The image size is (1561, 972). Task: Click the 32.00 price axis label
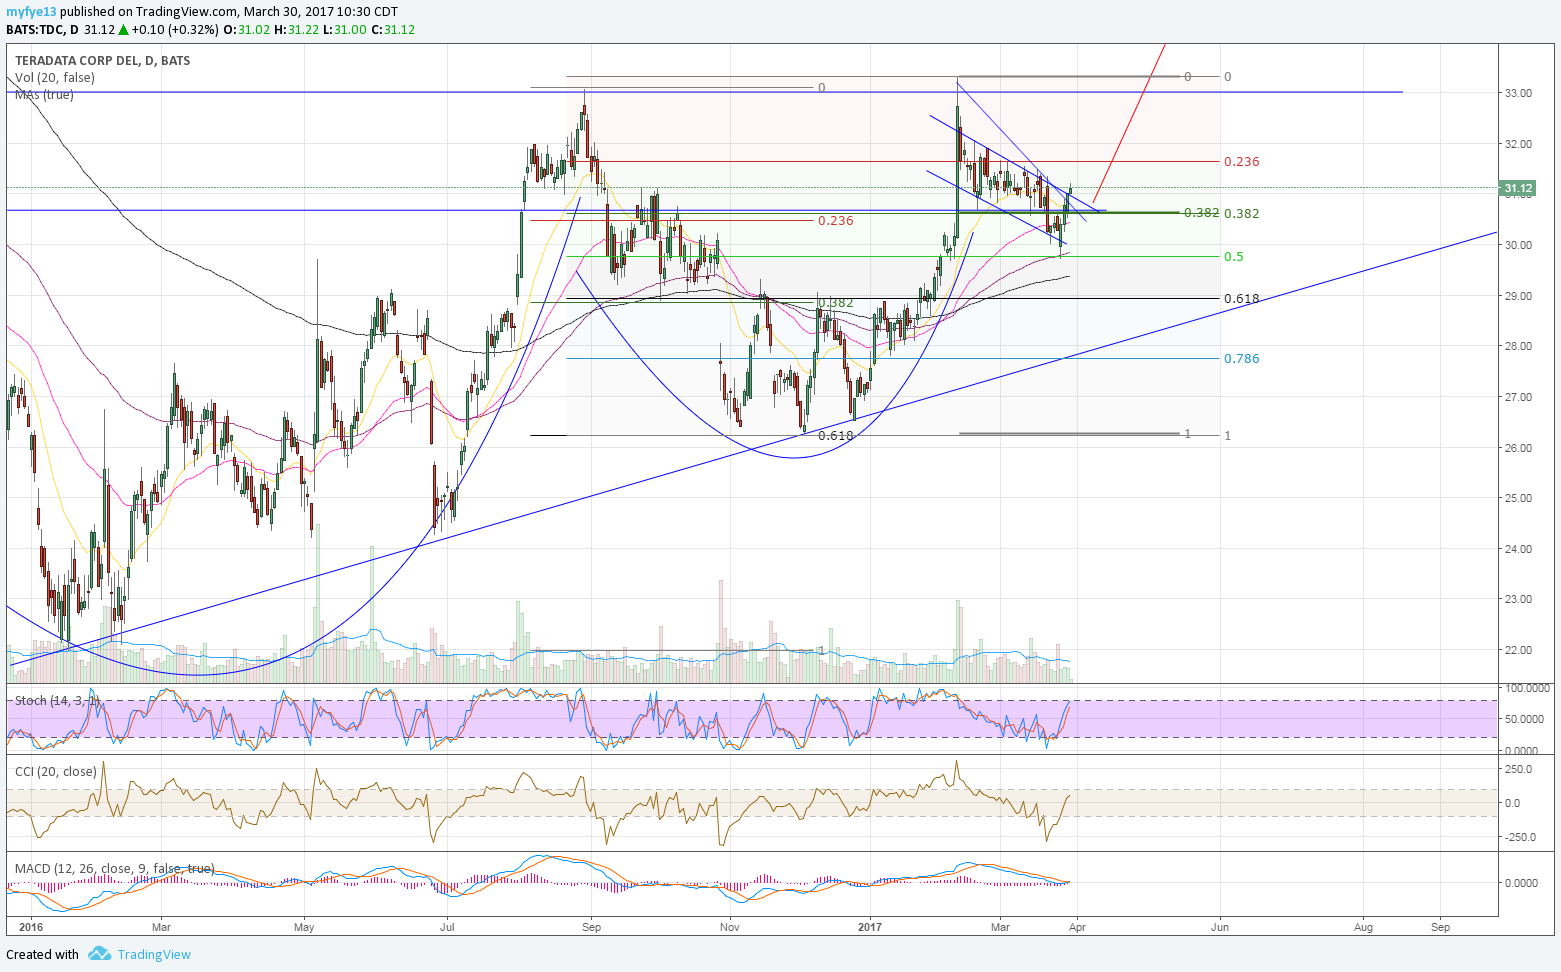(1518, 144)
